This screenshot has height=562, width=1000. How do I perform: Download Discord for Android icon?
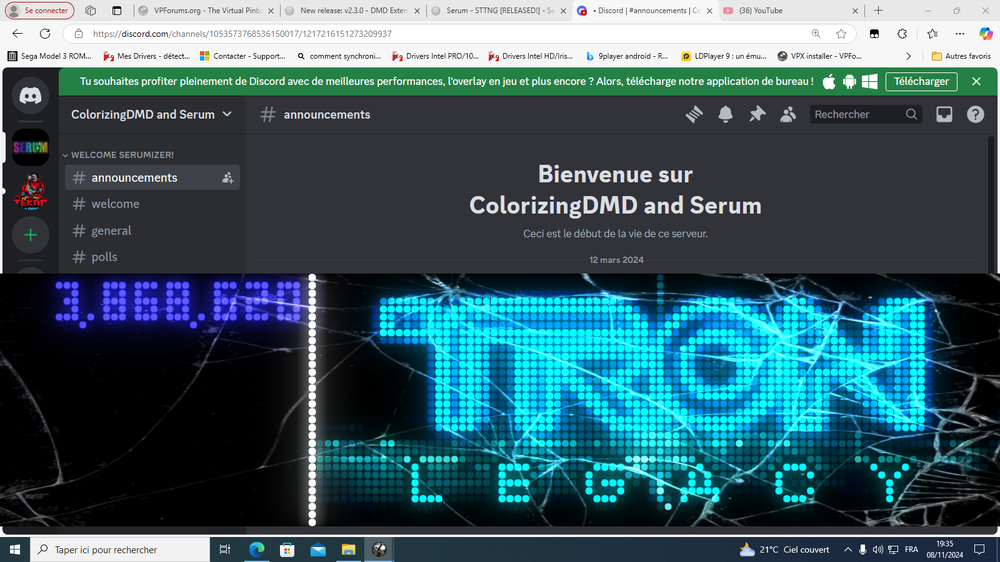849,82
